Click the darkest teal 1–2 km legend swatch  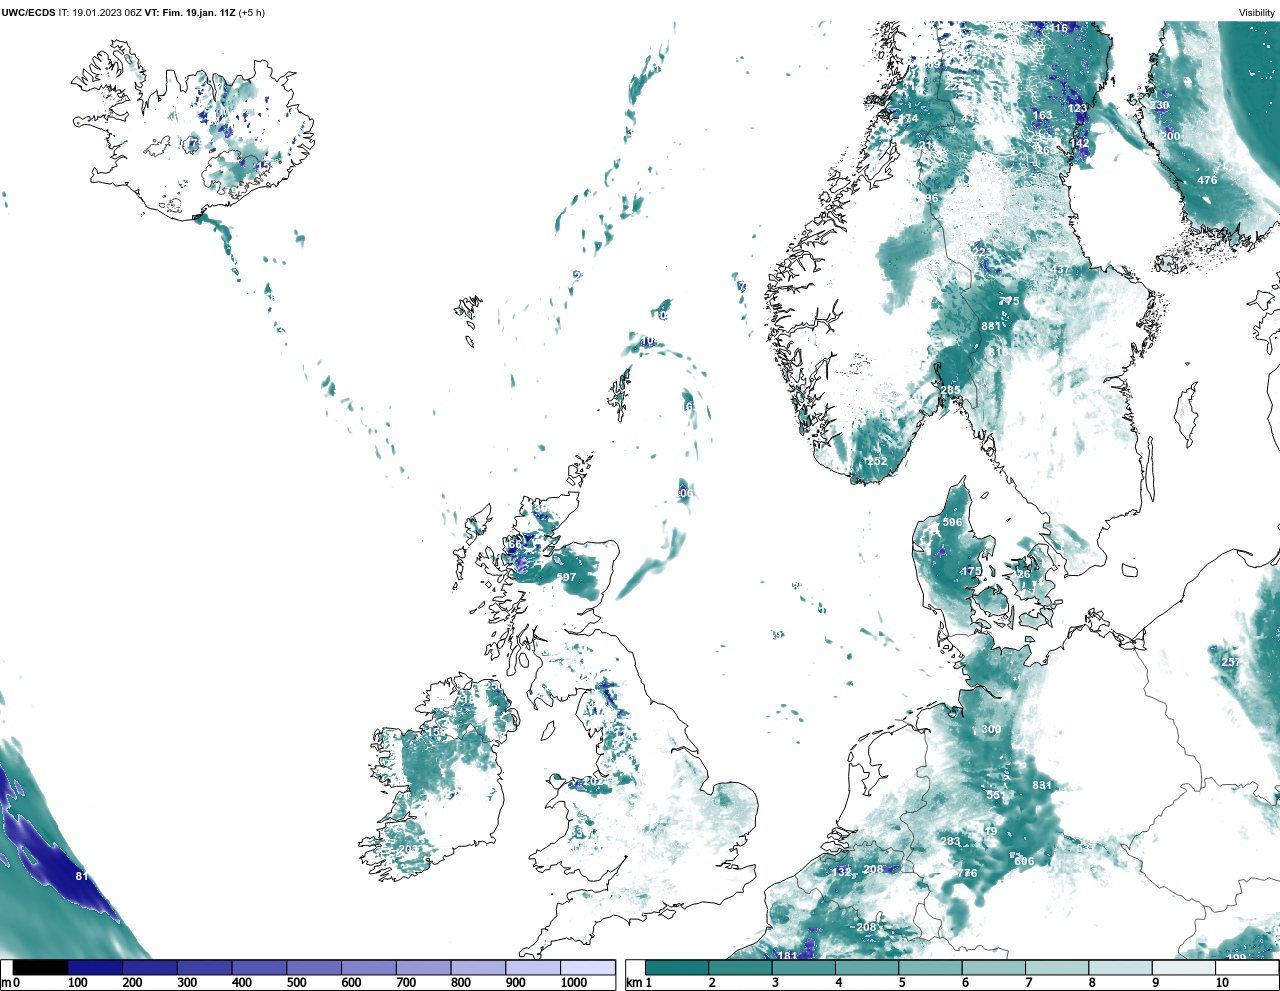677,968
